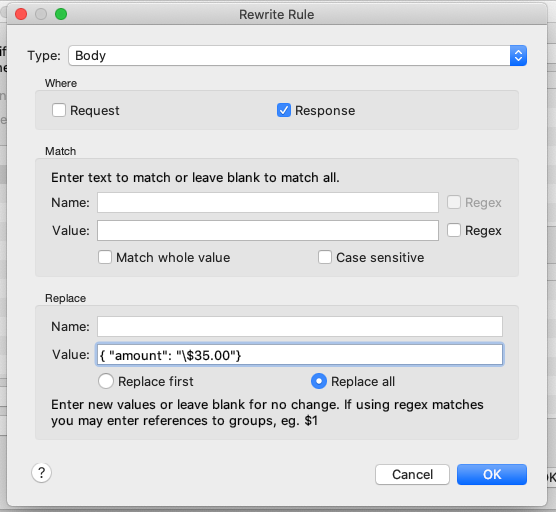
Task: Click the 'Enter text to match' instruction text
Action: (195, 177)
